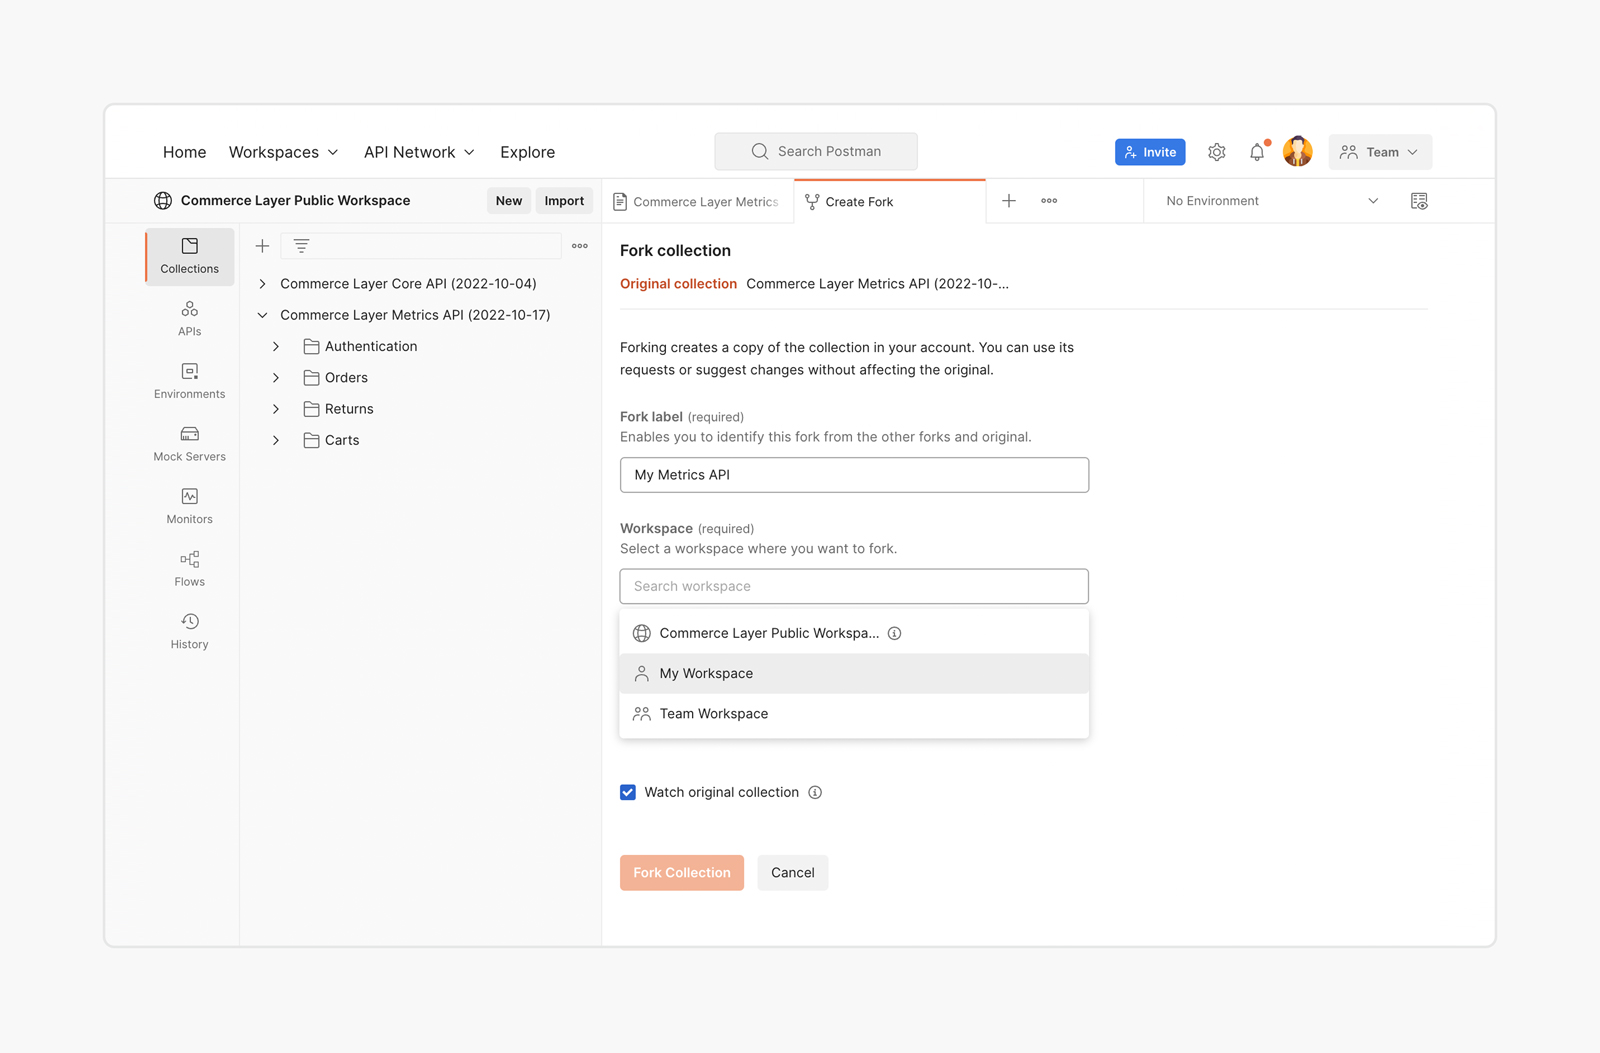This screenshot has height=1053, width=1600.
Task: Open the Flows sidebar panel
Action: click(189, 569)
